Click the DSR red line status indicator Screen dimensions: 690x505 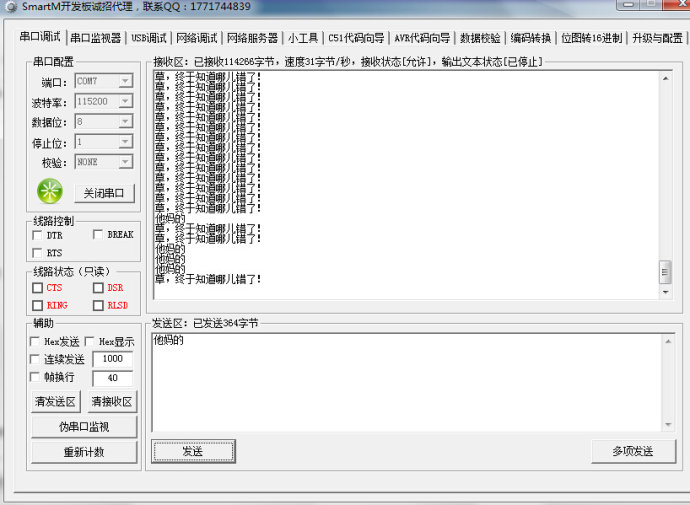[x=98, y=288]
